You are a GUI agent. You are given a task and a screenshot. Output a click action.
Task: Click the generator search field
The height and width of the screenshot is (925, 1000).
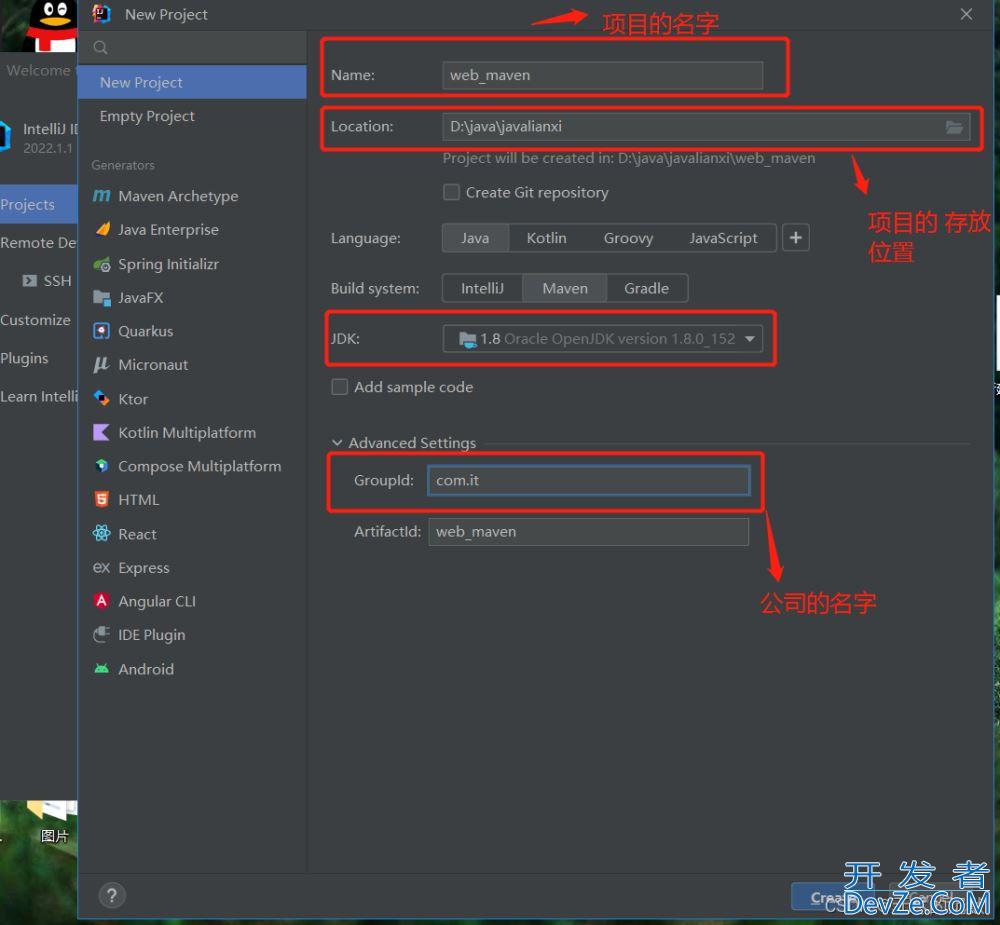coord(192,47)
